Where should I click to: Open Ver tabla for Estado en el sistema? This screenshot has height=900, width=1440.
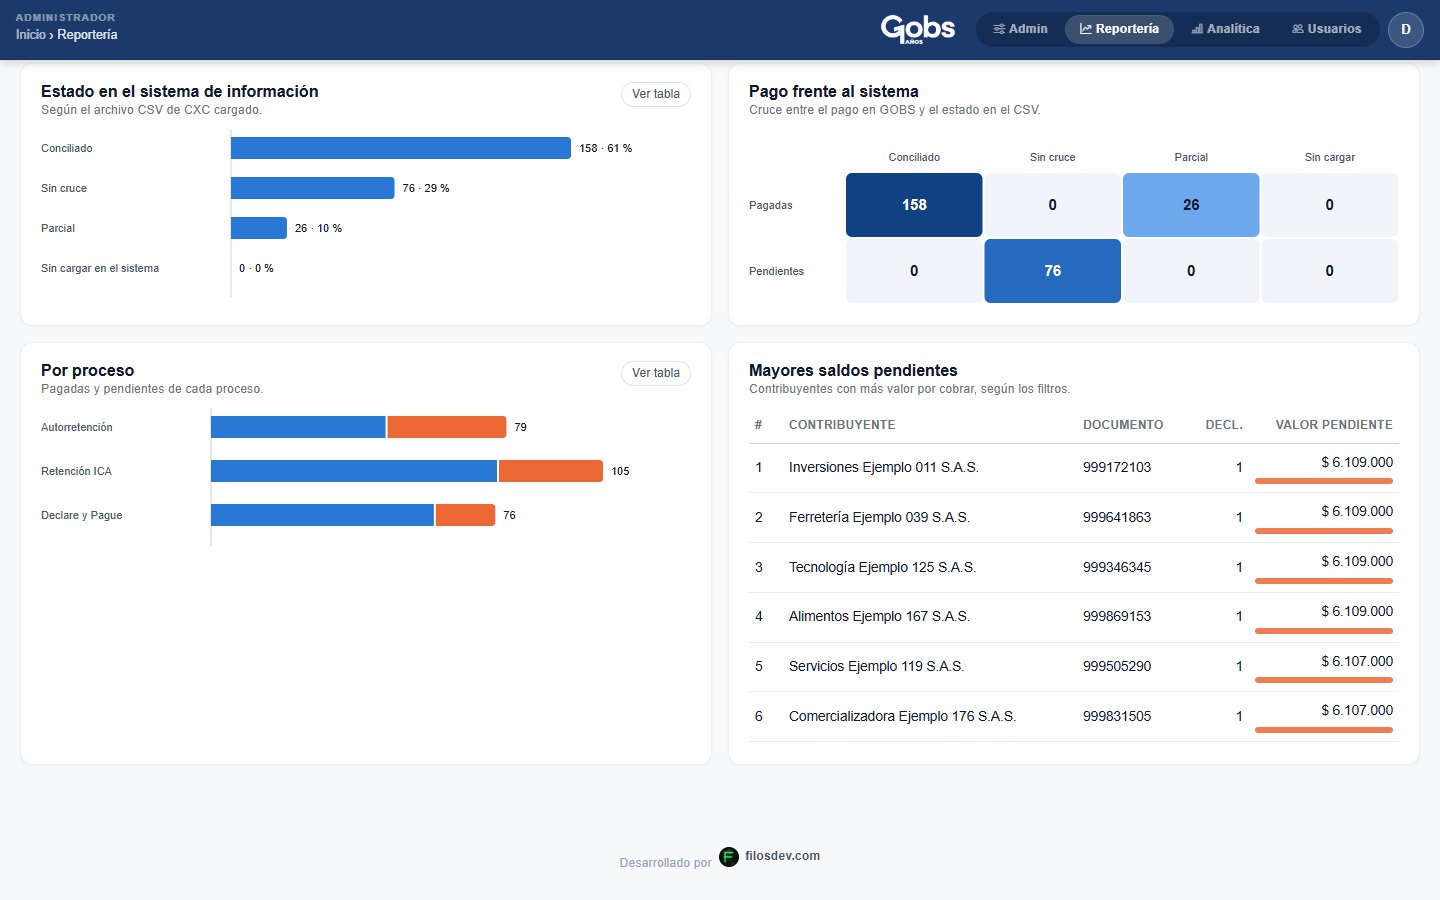tap(656, 94)
